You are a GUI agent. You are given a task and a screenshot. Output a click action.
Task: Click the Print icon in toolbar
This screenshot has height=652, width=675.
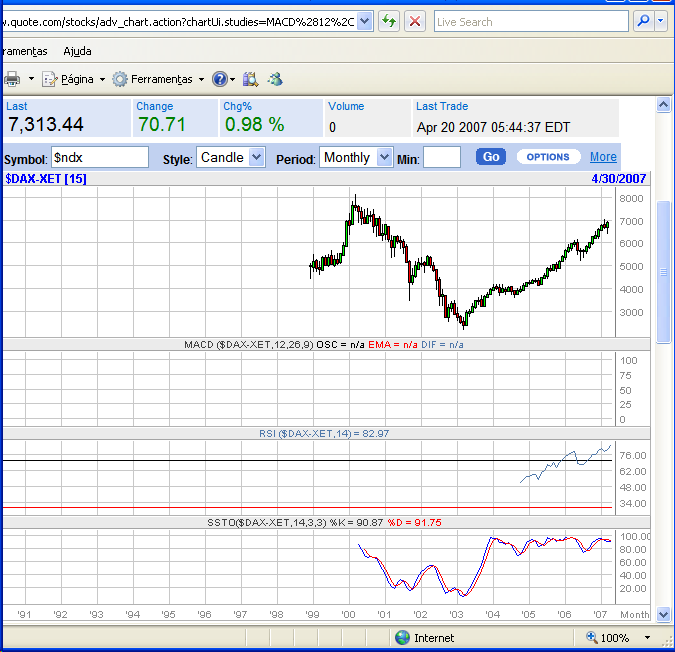(x=12, y=79)
